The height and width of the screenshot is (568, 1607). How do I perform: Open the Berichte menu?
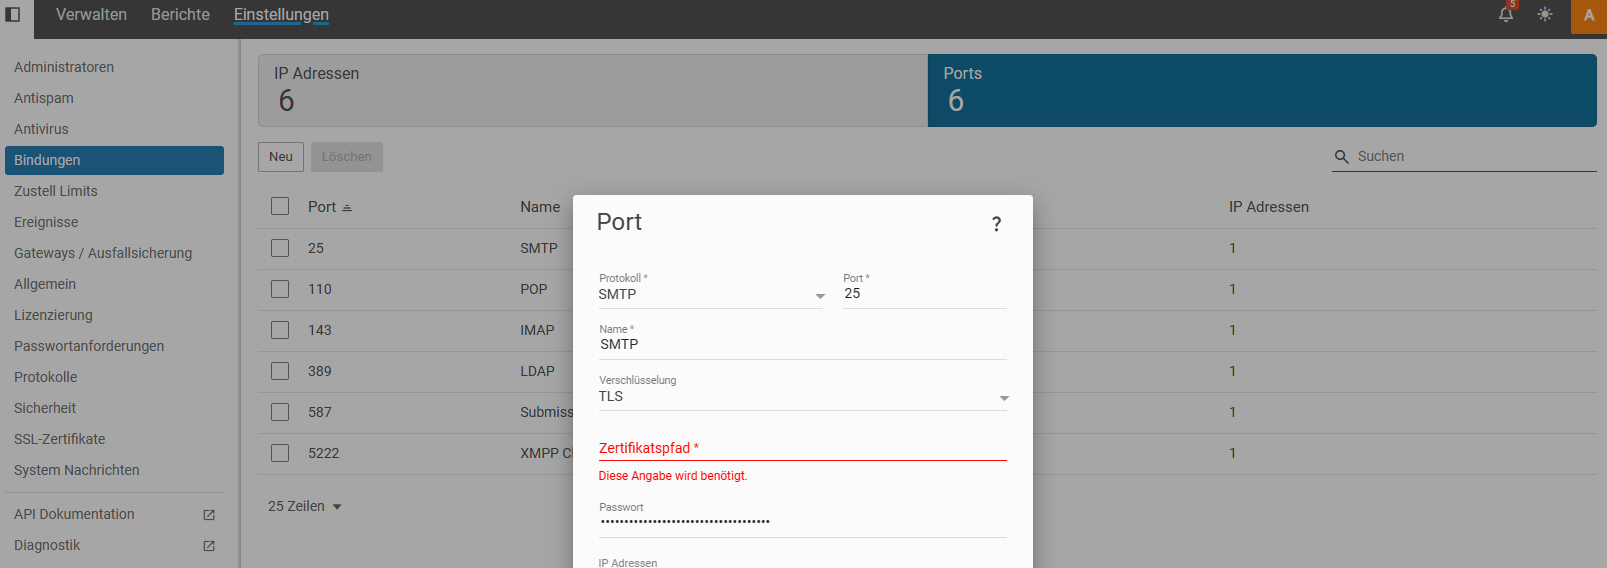point(180,15)
